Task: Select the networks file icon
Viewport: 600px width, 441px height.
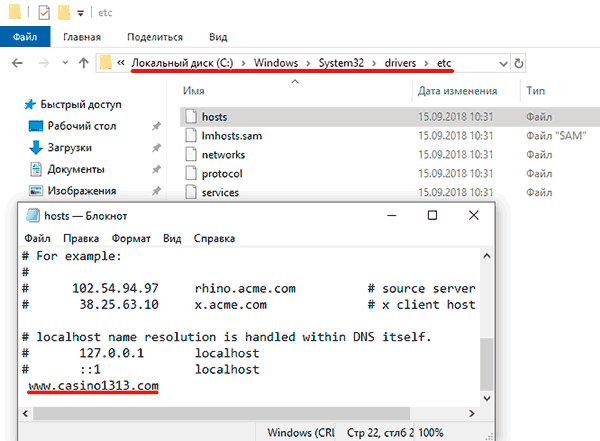Action: (191, 154)
